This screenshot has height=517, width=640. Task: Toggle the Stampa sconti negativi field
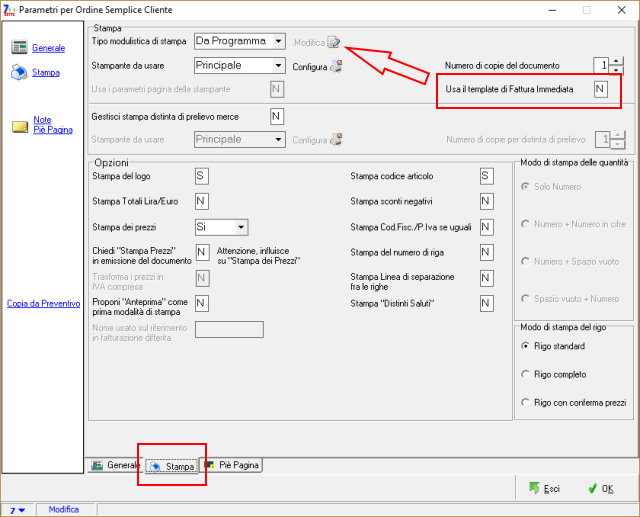click(487, 201)
